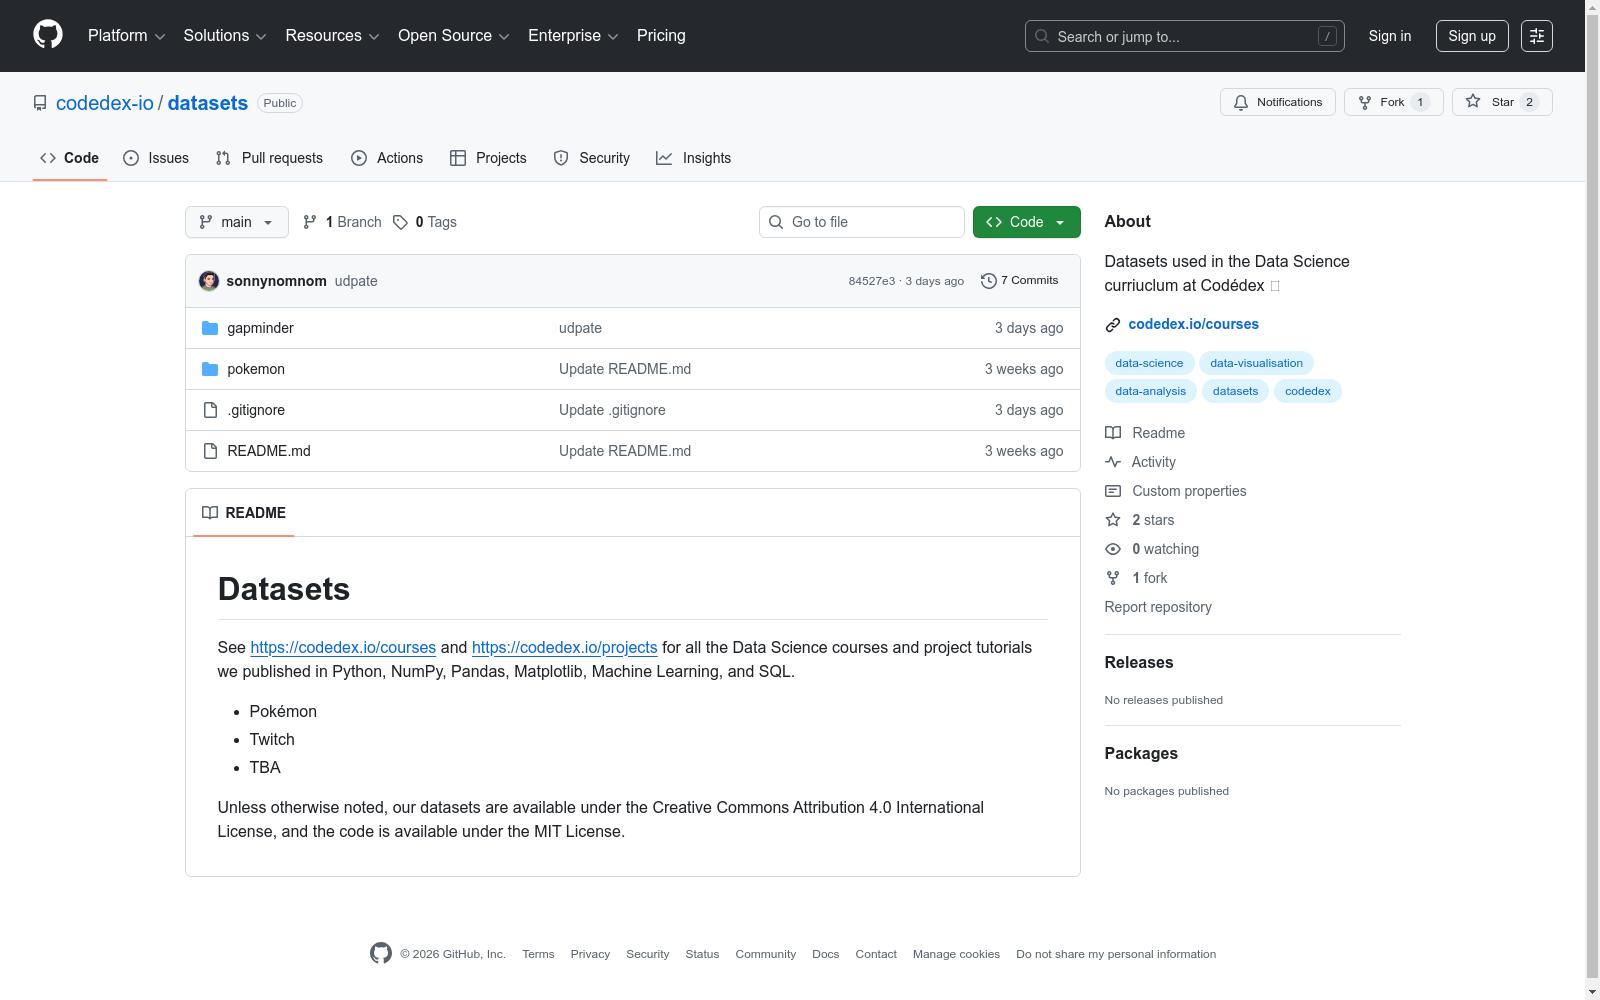Open the header menu icon beside Sign up
1600x1000 pixels.
pyautogui.click(x=1537, y=36)
